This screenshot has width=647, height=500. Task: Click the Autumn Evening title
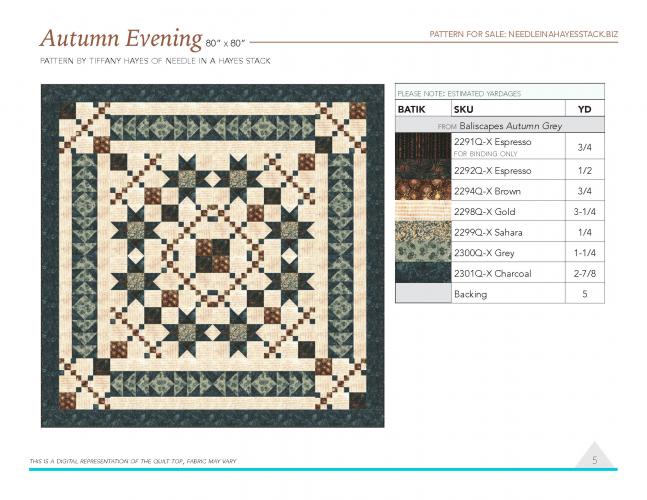[119, 39]
